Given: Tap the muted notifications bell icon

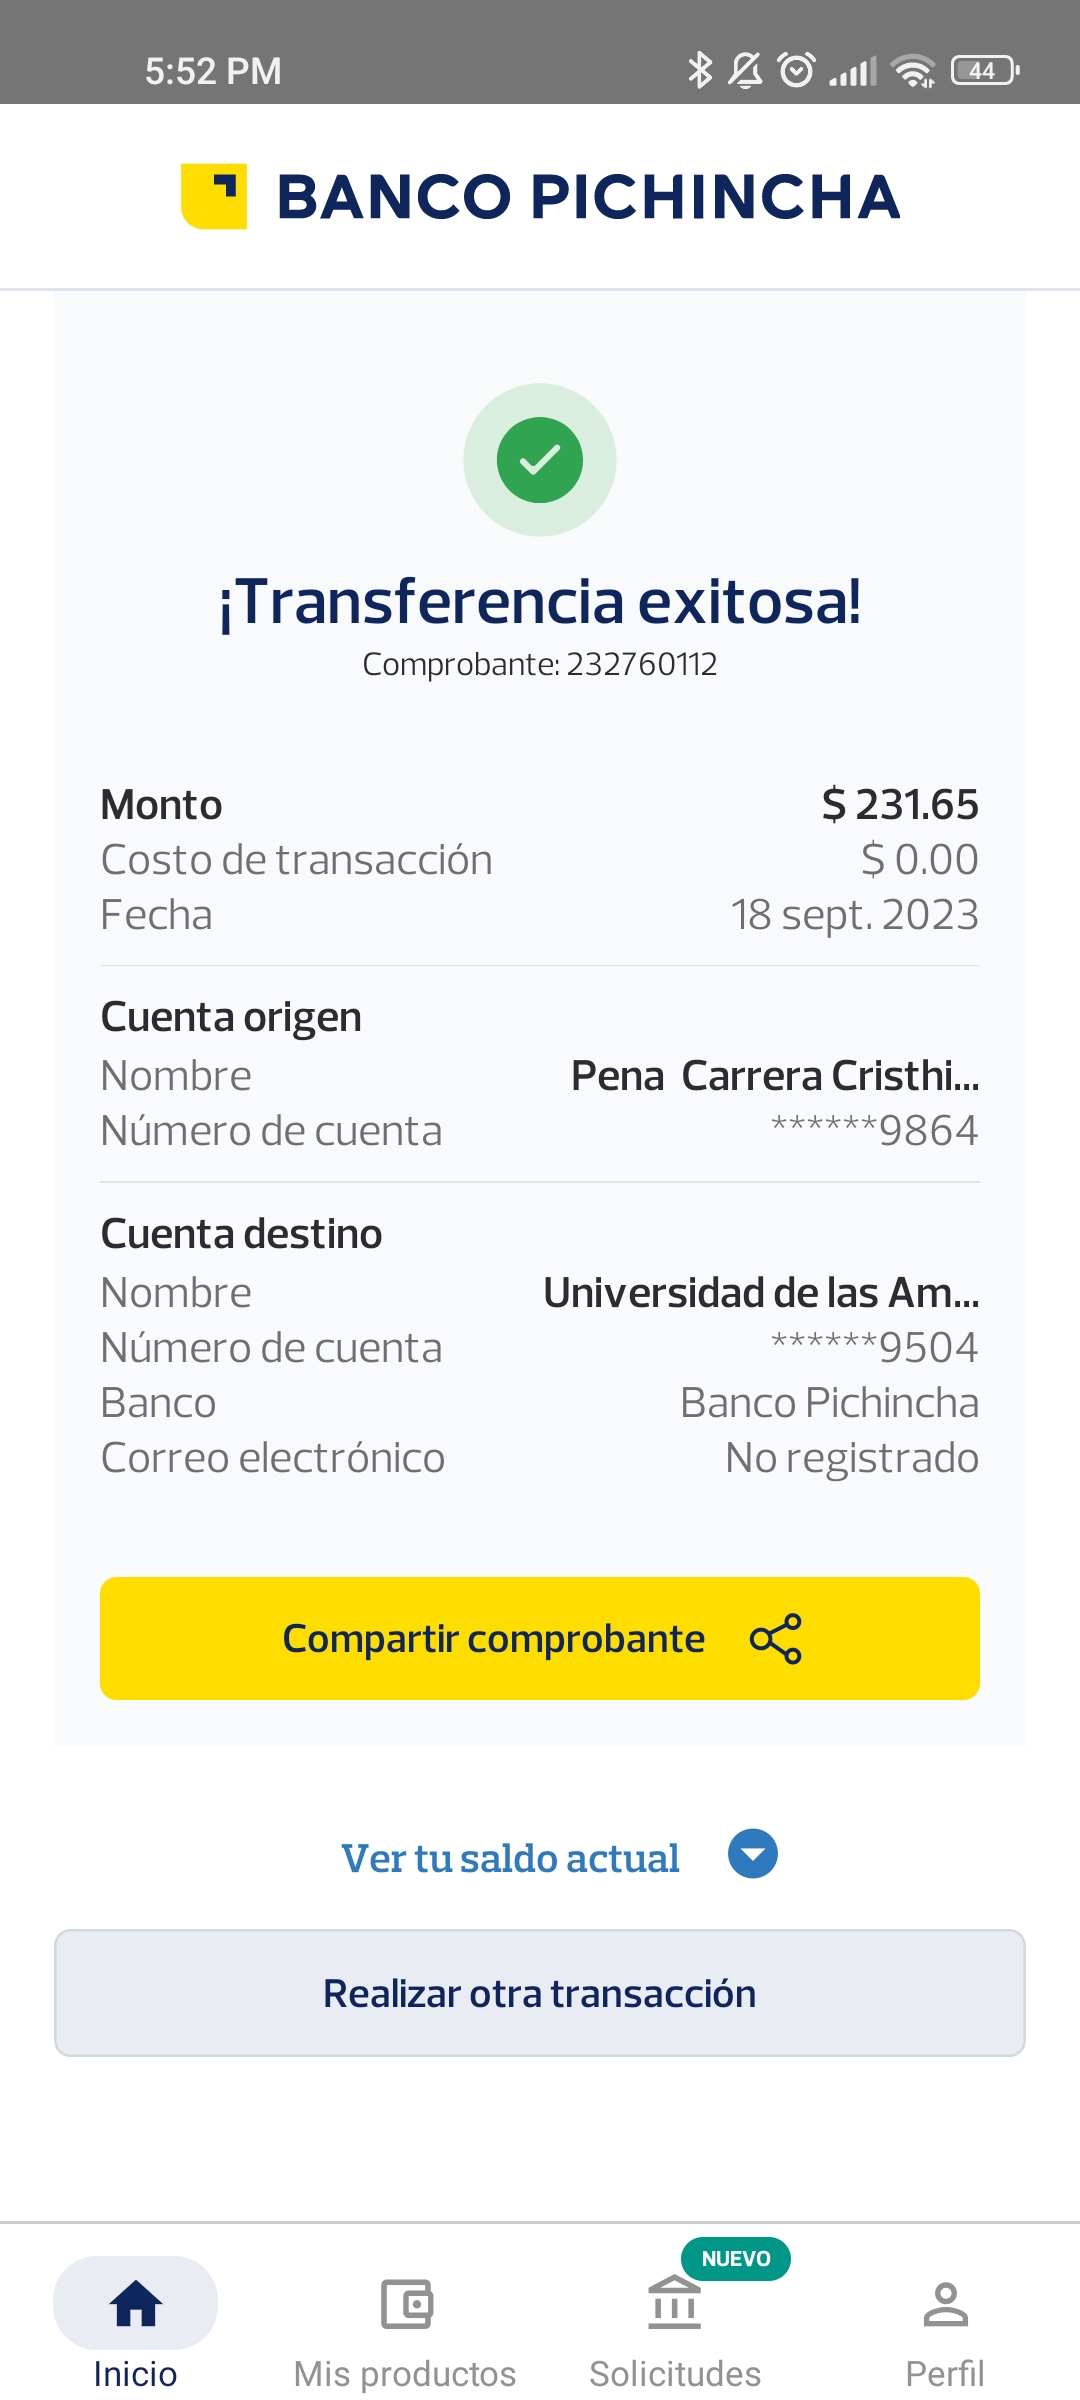Looking at the screenshot, I should (746, 70).
